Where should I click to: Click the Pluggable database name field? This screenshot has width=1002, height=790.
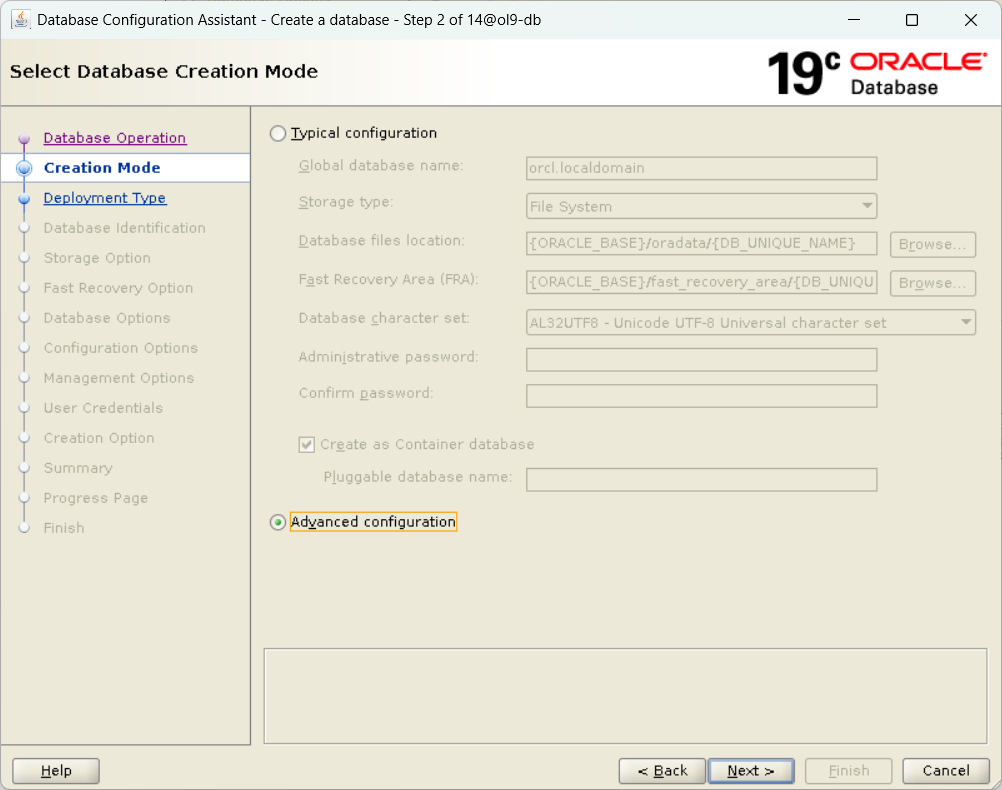701,480
